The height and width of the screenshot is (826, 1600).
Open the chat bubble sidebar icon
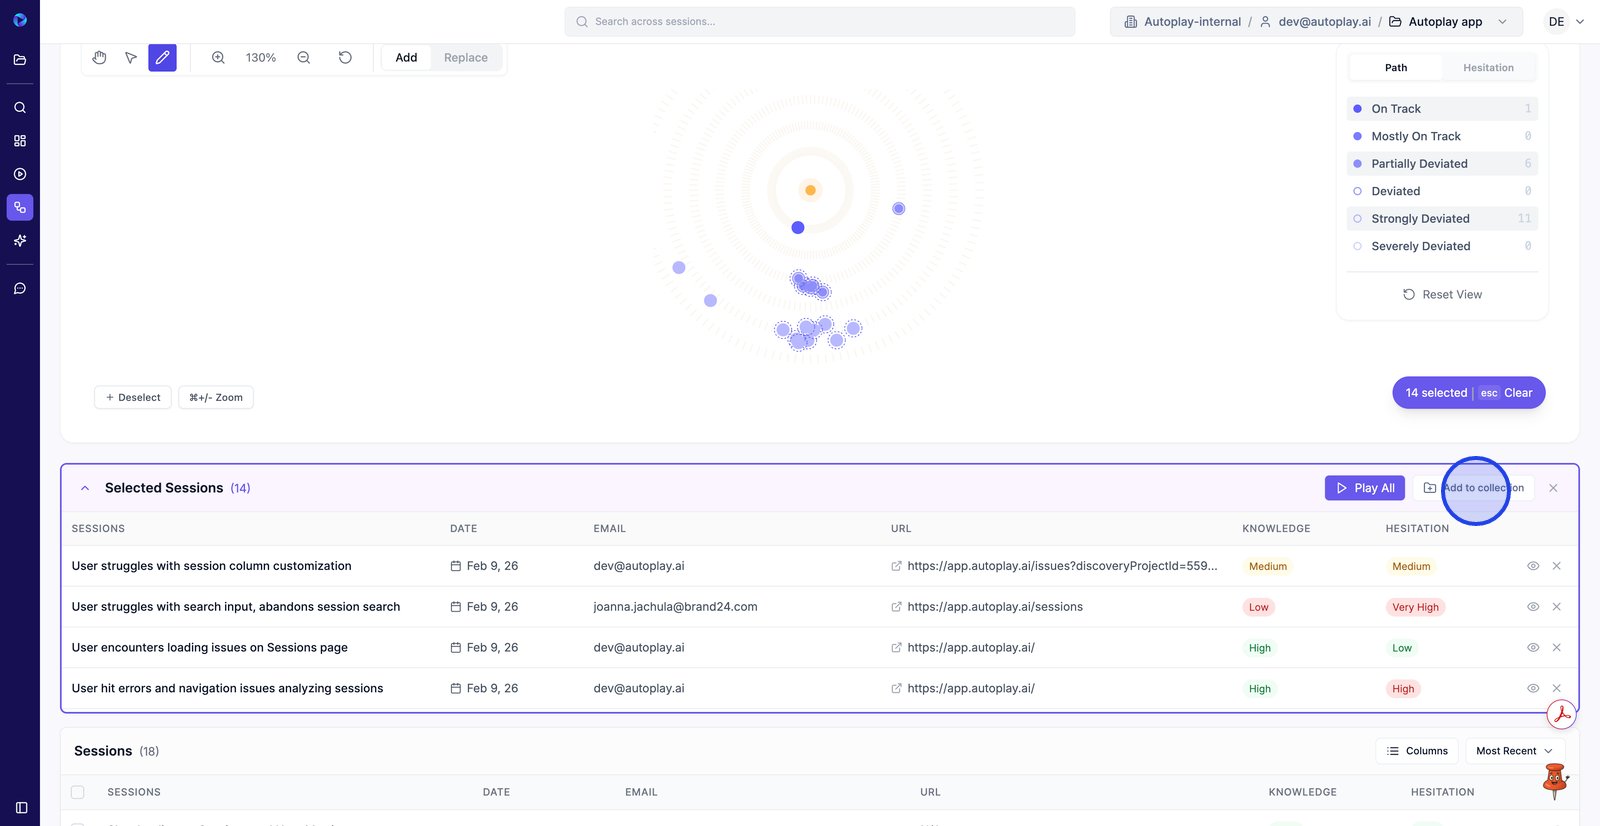click(x=20, y=289)
